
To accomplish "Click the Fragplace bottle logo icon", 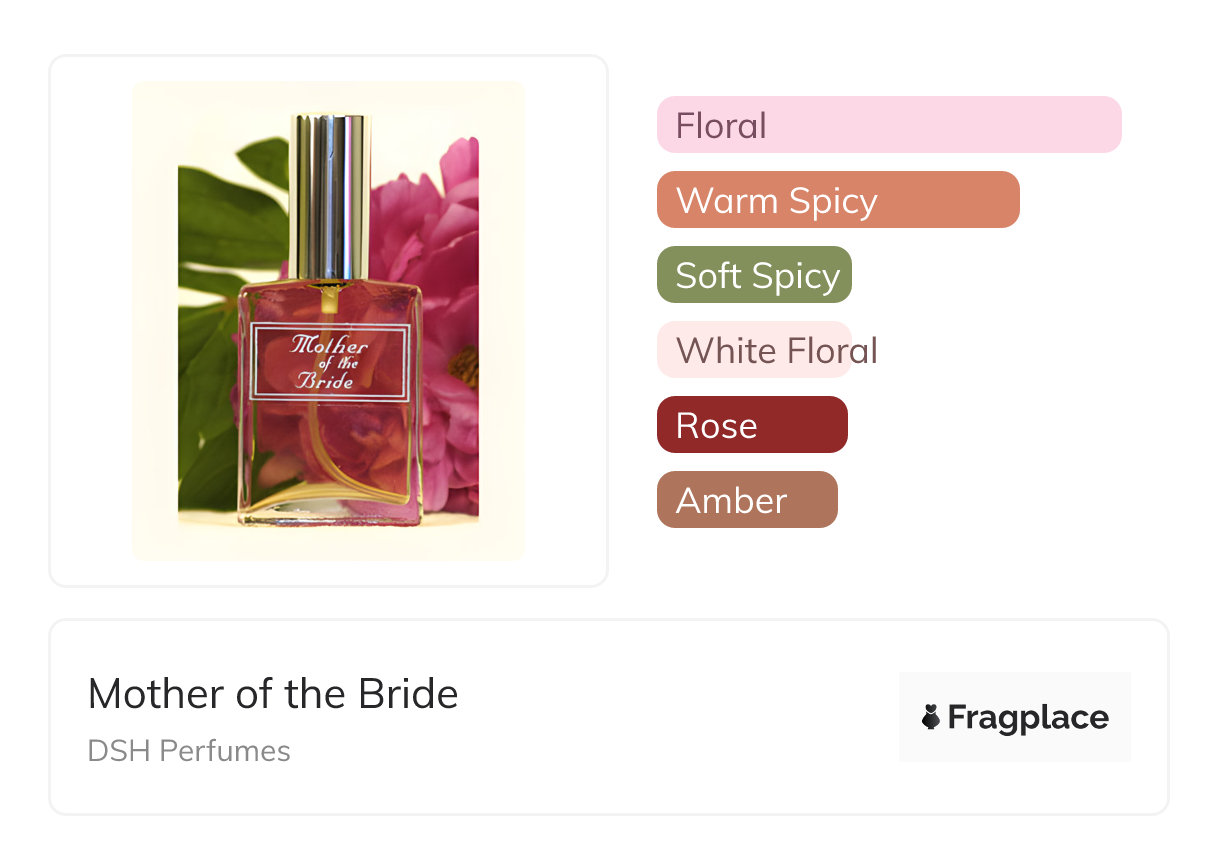I will [x=931, y=717].
